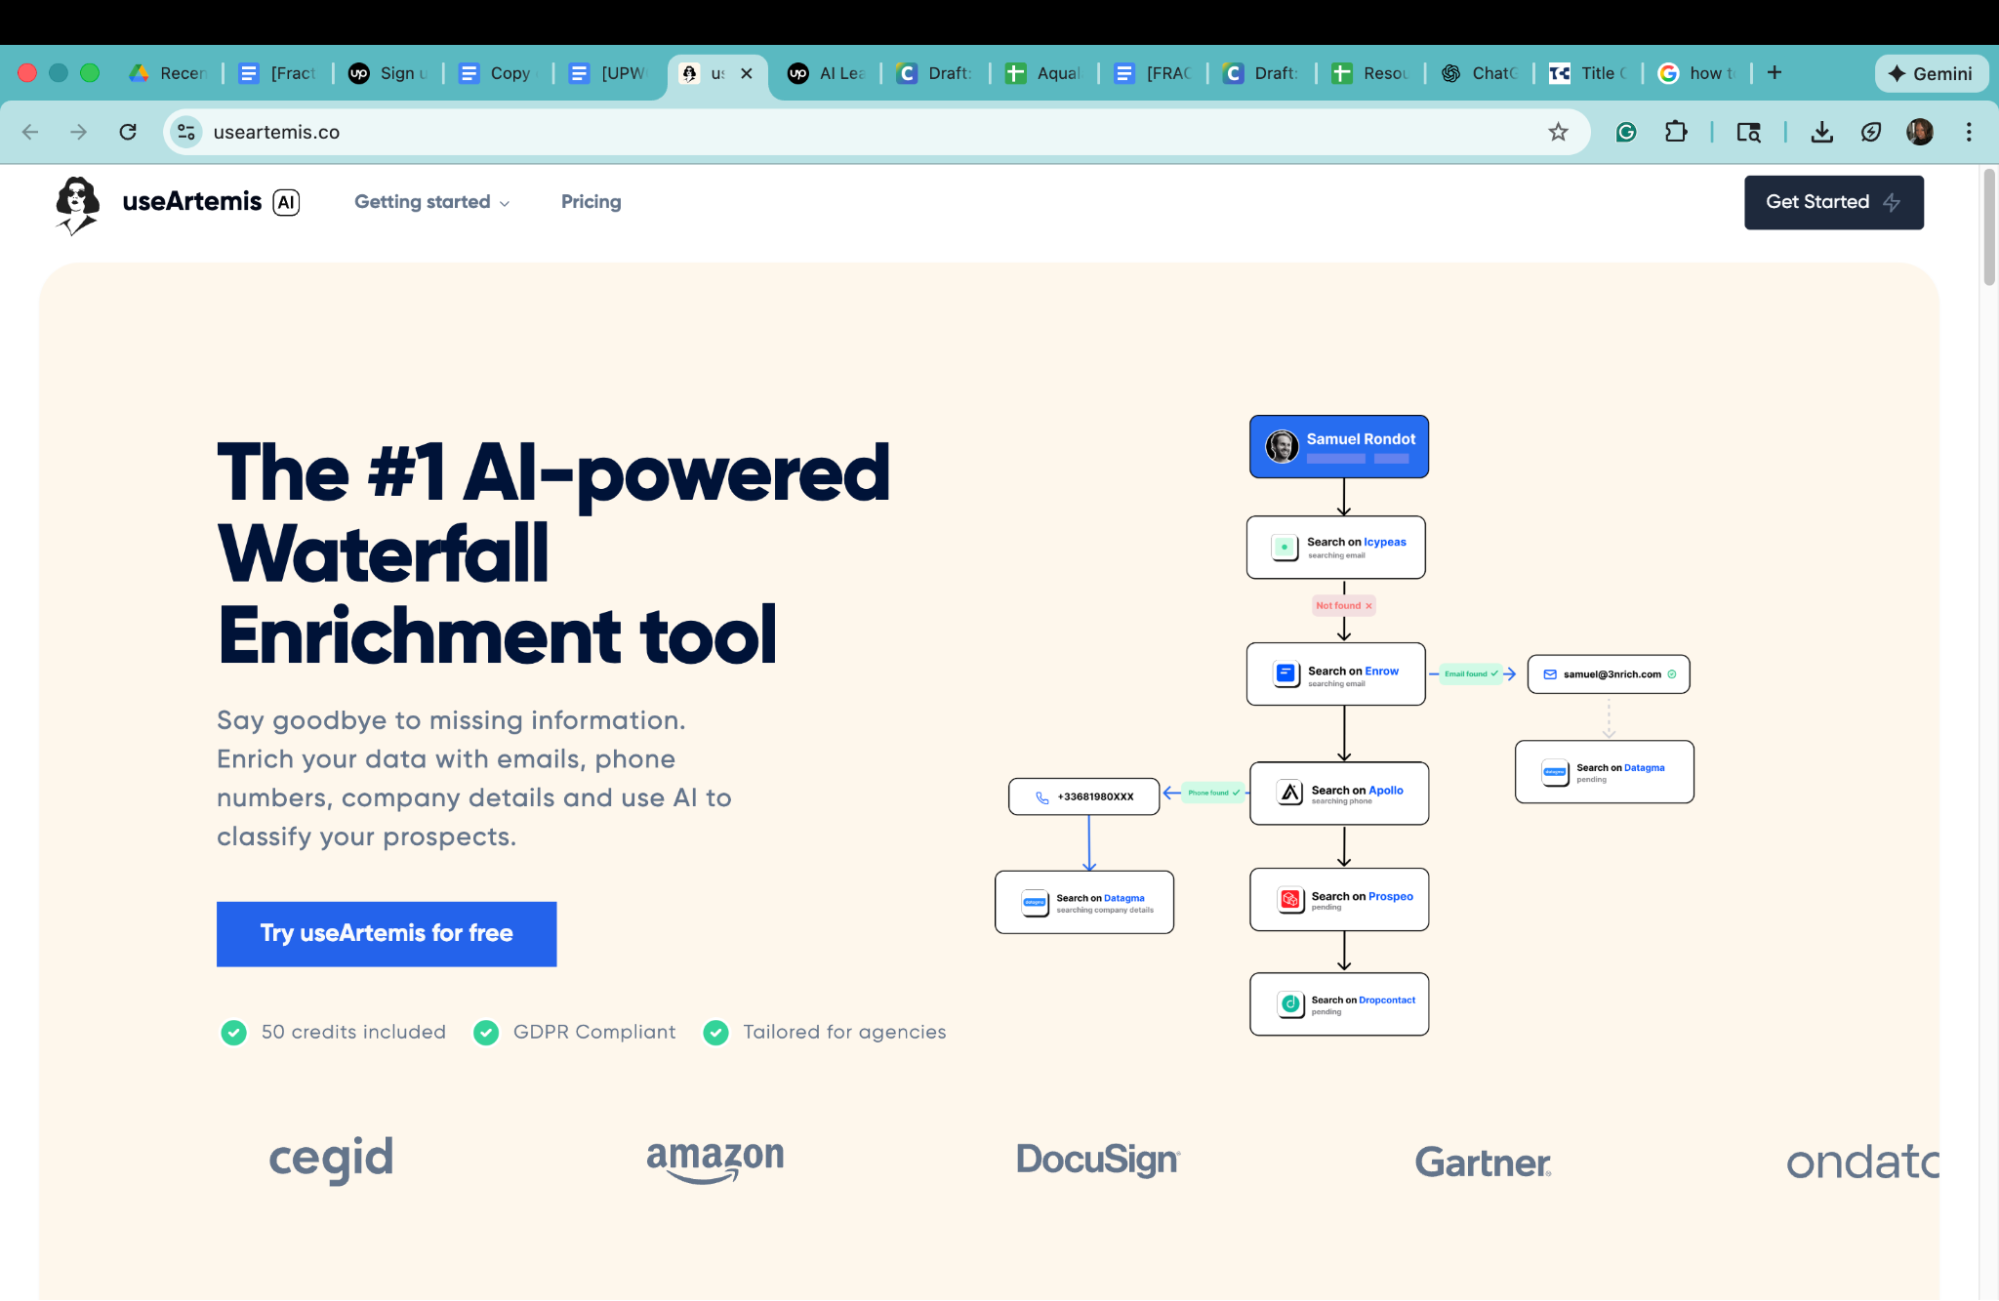Close the active useArtemis tab
The height and width of the screenshot is (1301, 1999).
pyautogui.click(x=746, y=73)
